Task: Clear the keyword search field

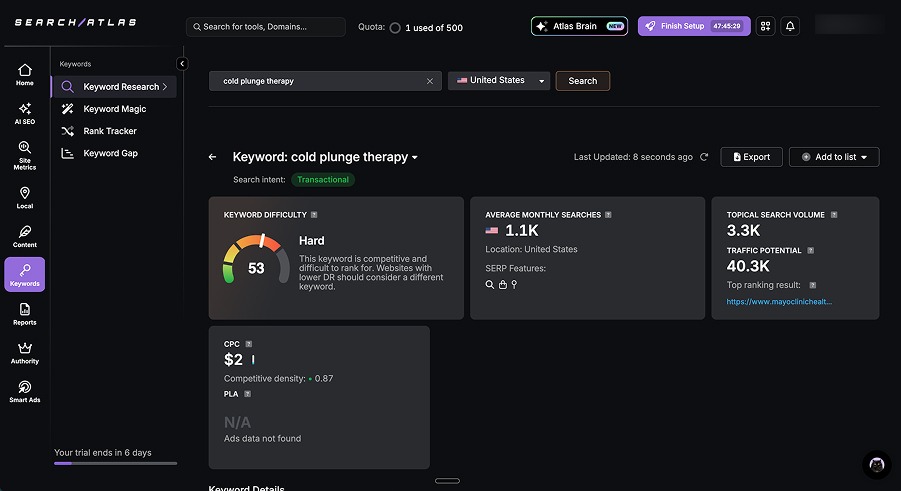Action: 430,81
